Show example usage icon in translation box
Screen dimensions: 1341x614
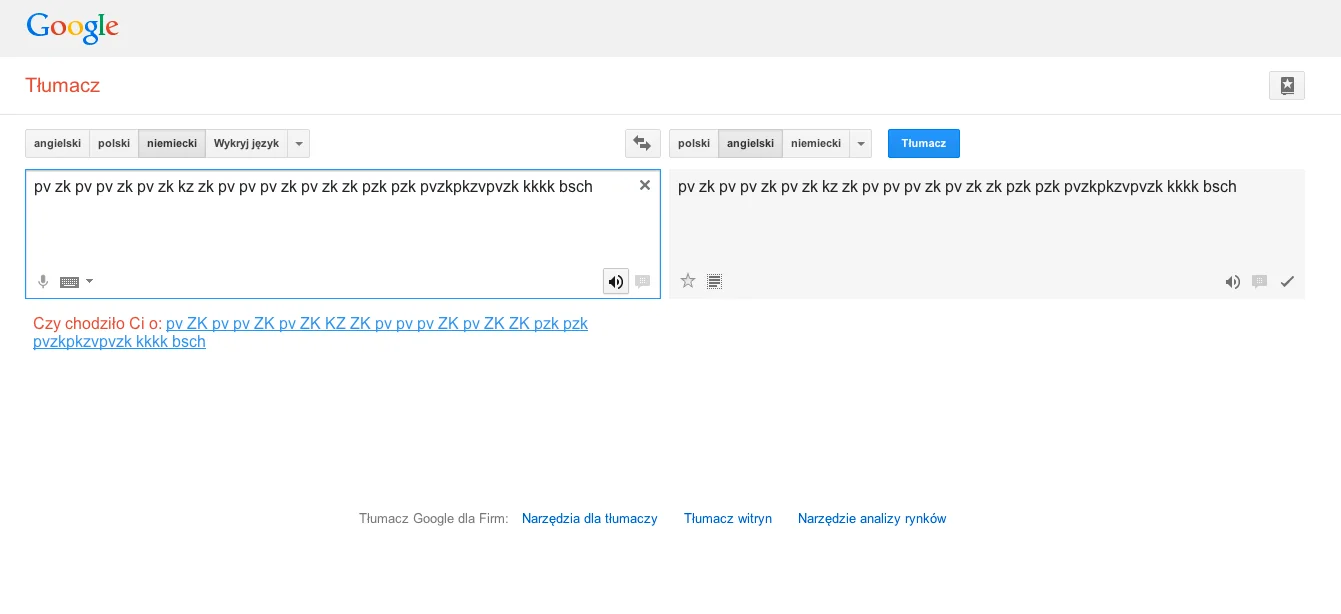click(1260, 282)
